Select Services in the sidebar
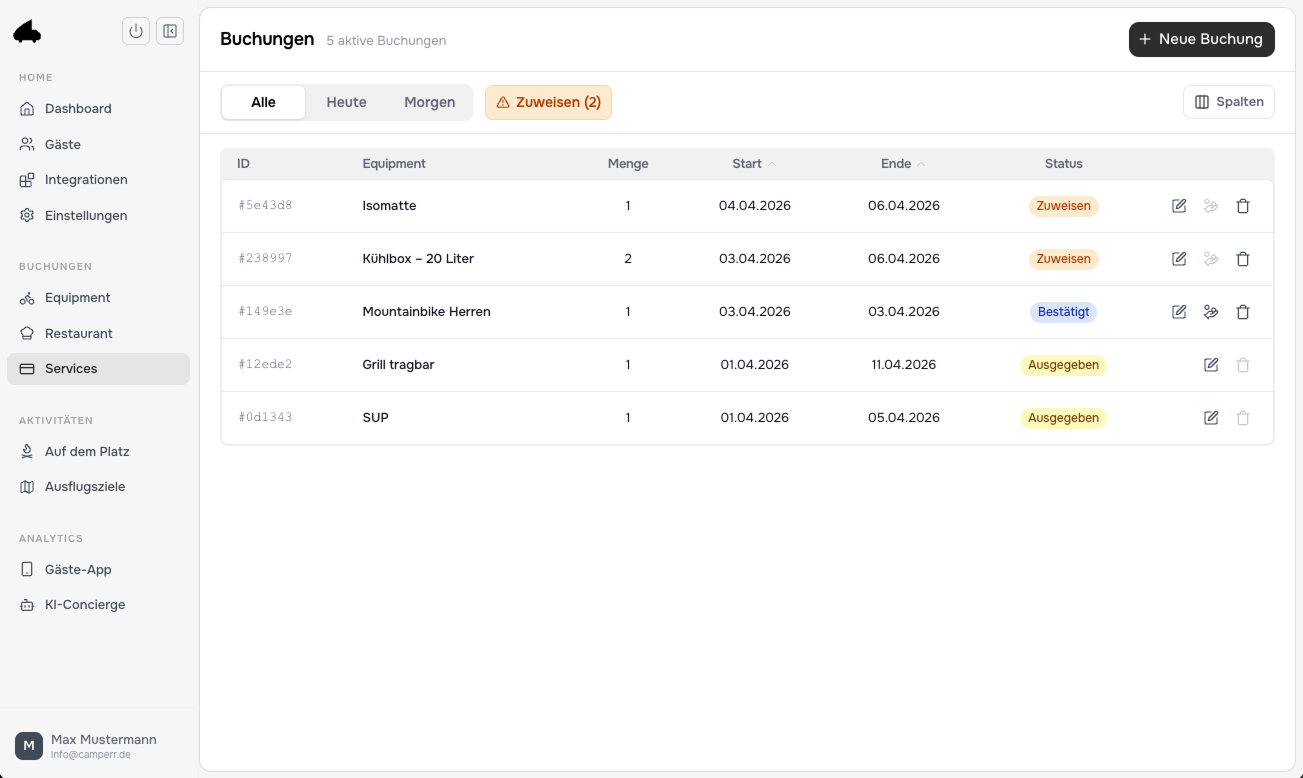The image size is (1303, 778). point(98,369)
